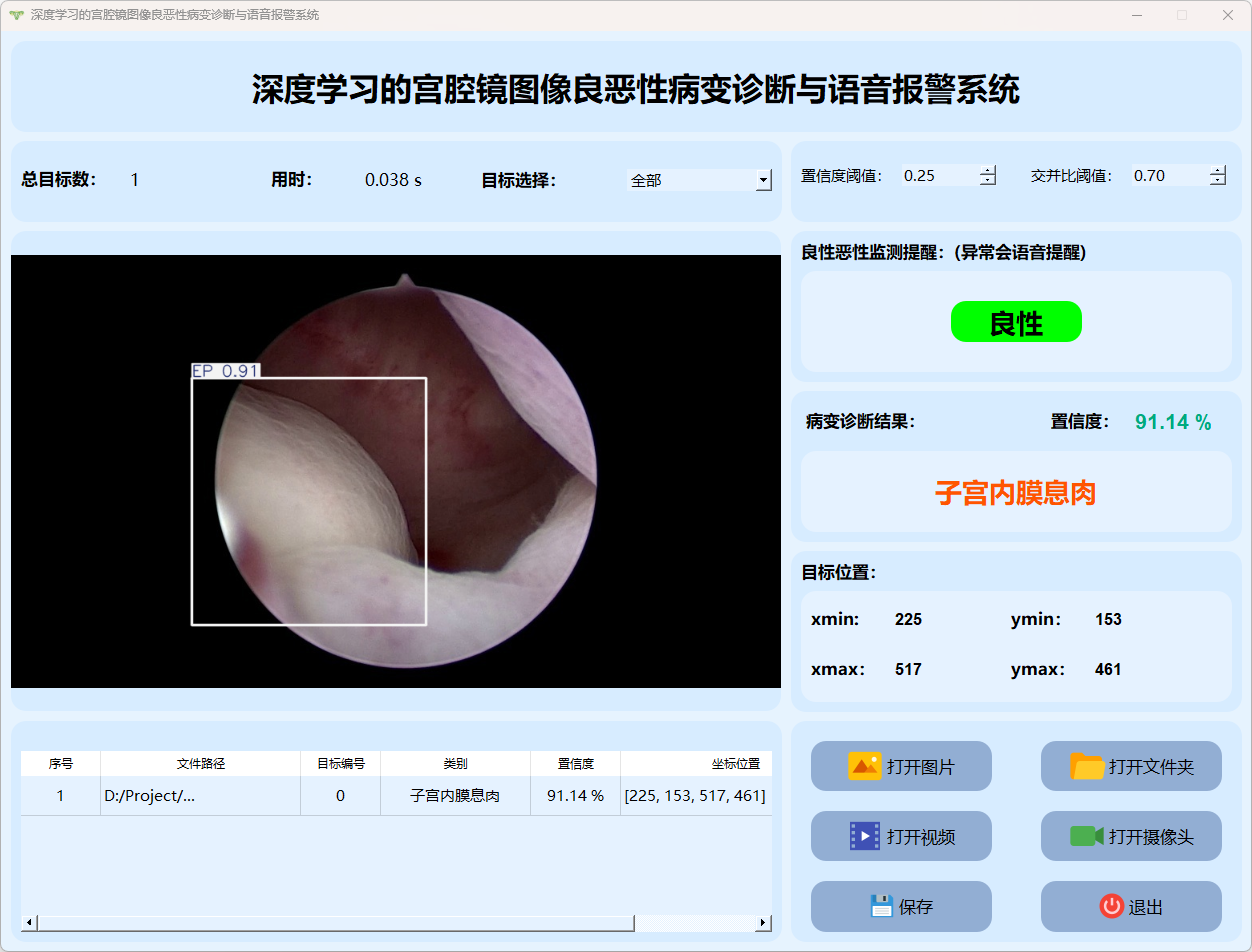Viewport: 1252px width, 952px height.
Task: Increase the 置信度阈值 spinner value
Action: click(988, 170)
